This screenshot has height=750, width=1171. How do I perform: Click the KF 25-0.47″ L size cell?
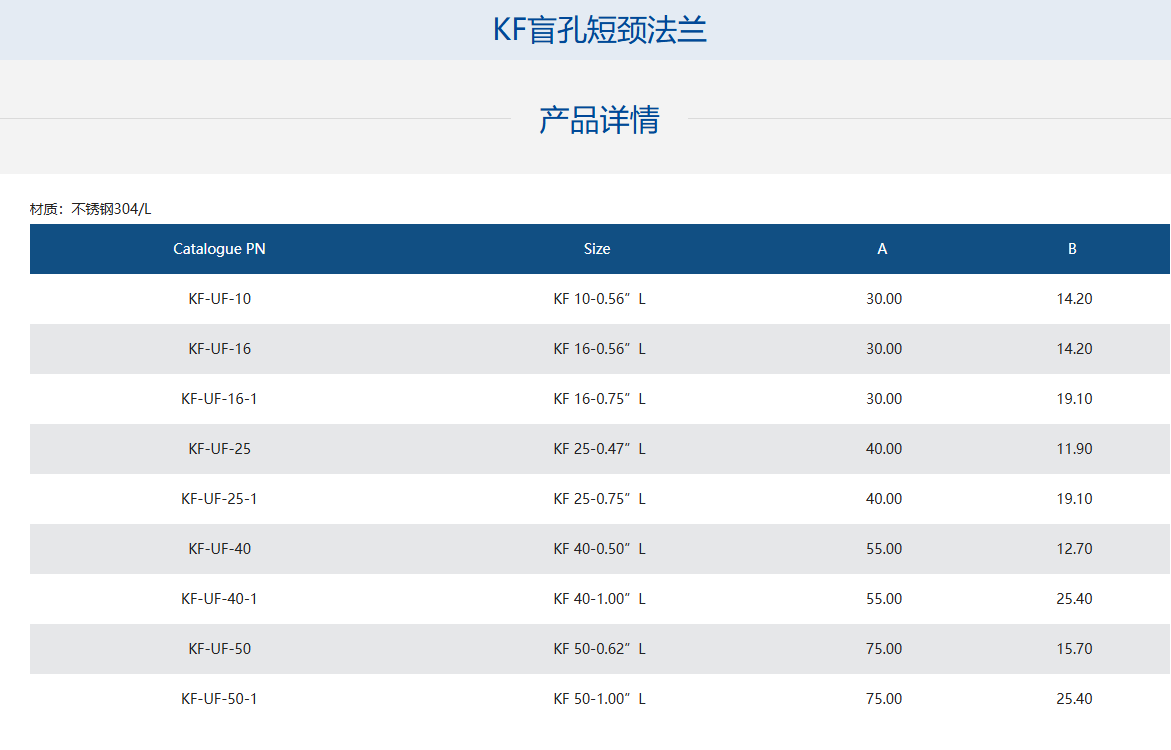[599, 449]
